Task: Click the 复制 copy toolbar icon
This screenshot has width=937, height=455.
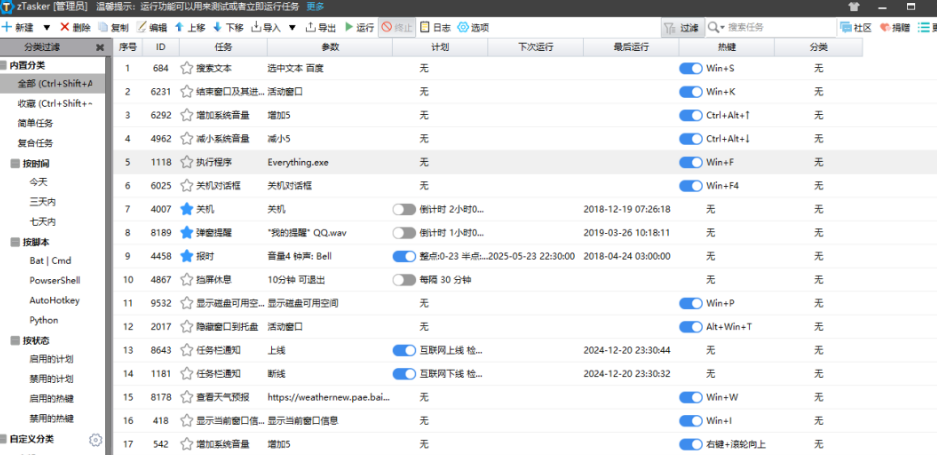Action: (x=102, y=28)
